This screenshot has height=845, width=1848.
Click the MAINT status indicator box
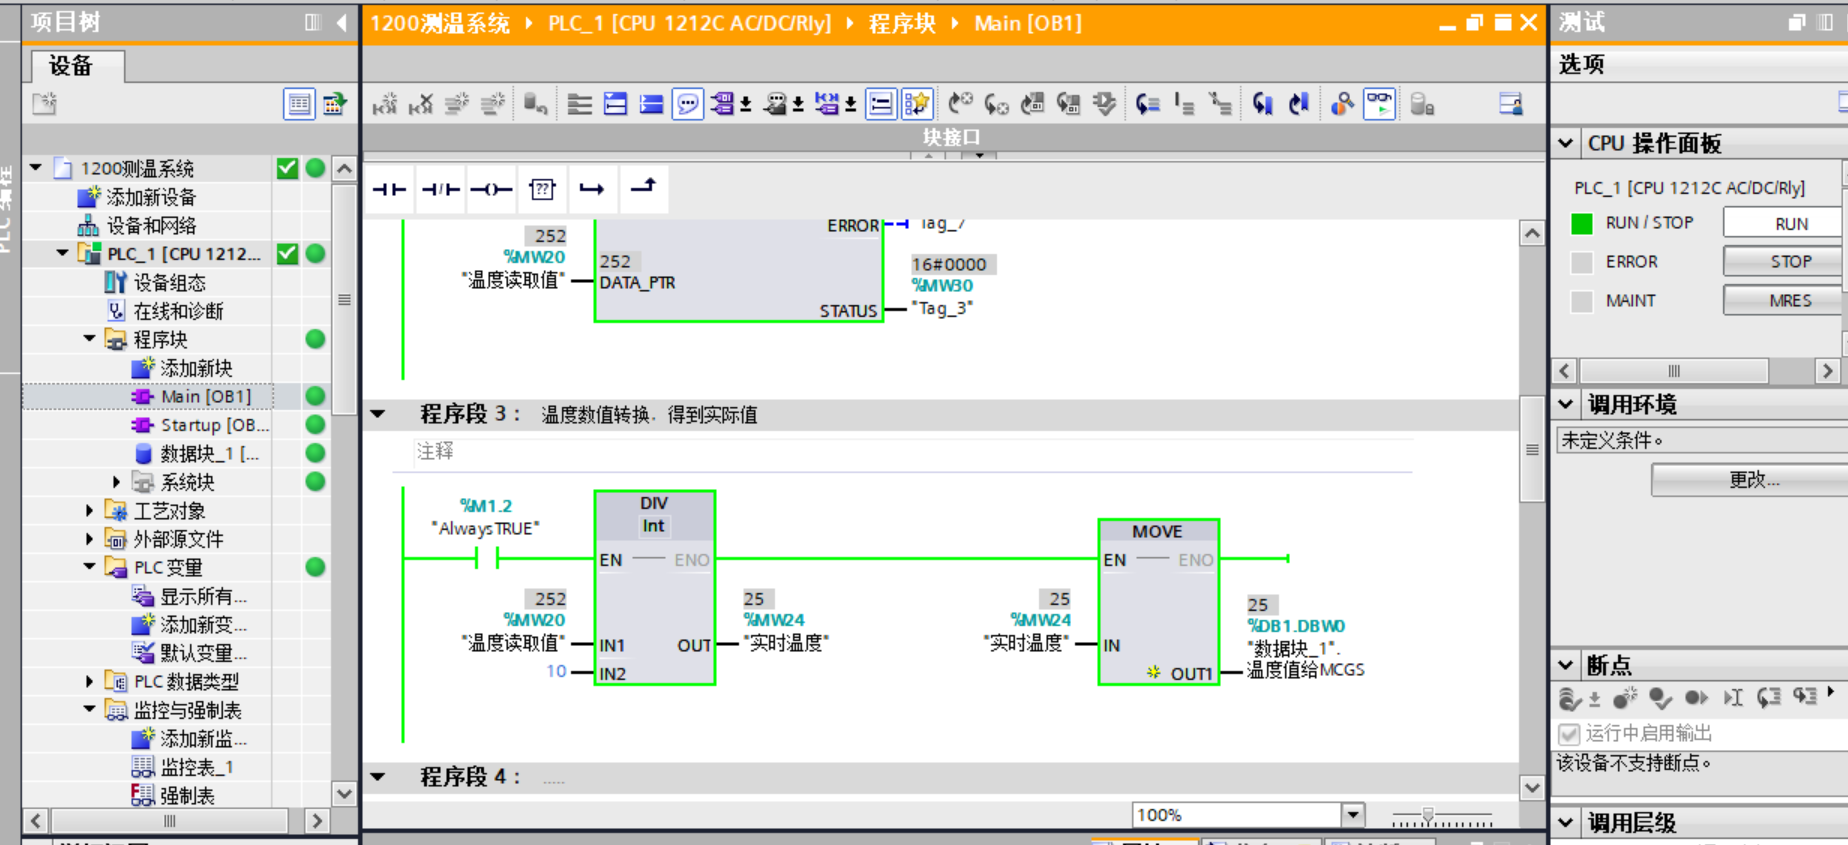coord(1582,301)
